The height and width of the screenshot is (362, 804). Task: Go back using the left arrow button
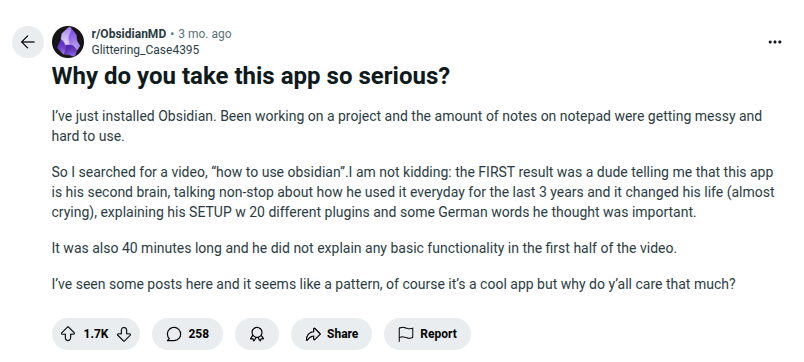[x=28, y=42]
